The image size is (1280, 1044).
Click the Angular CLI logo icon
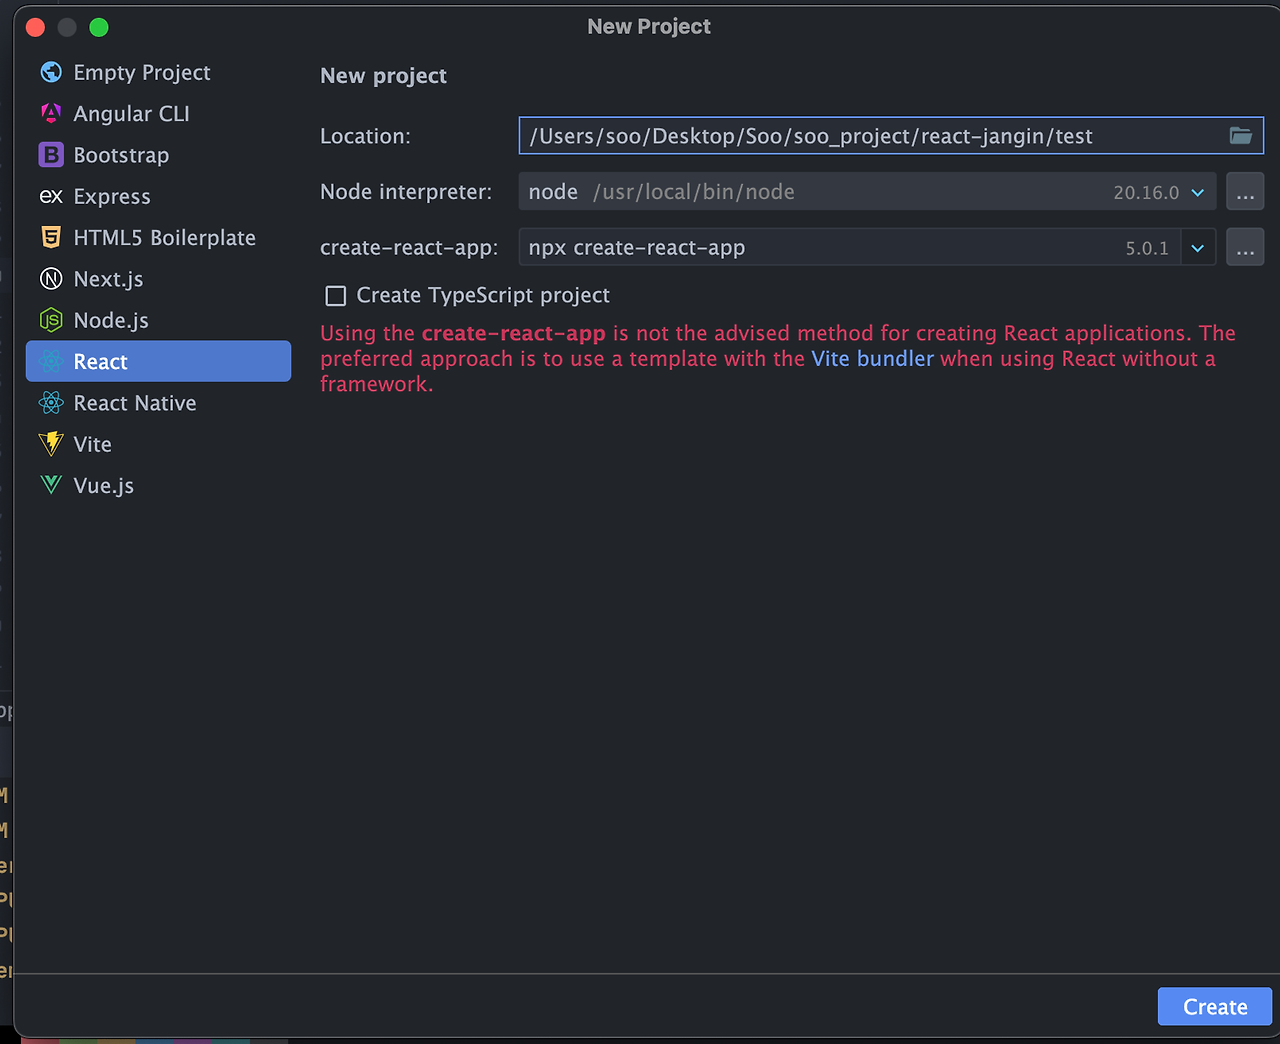coord(51,113)
